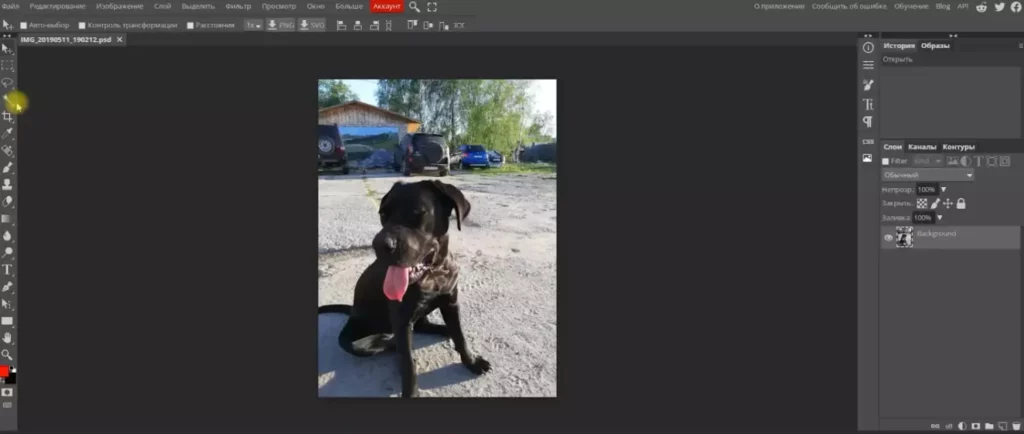Collapse the left toolbar with double arrows

pyautogui.click(x=7, y=36)
